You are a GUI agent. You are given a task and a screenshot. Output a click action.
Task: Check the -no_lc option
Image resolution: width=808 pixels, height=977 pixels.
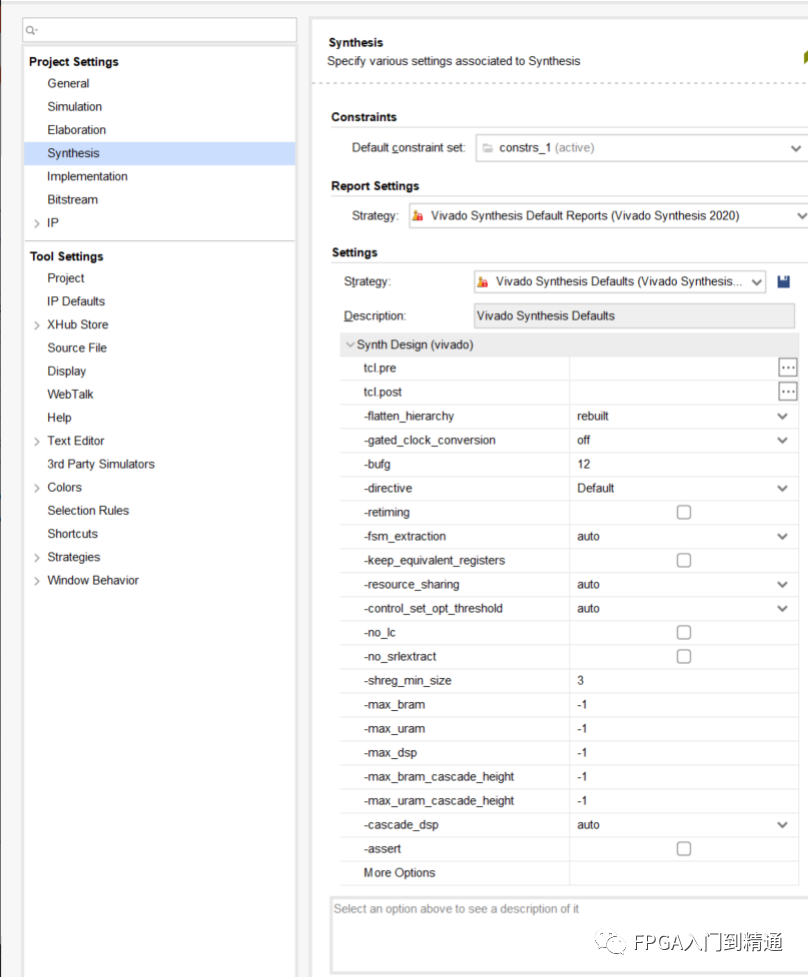683,632
